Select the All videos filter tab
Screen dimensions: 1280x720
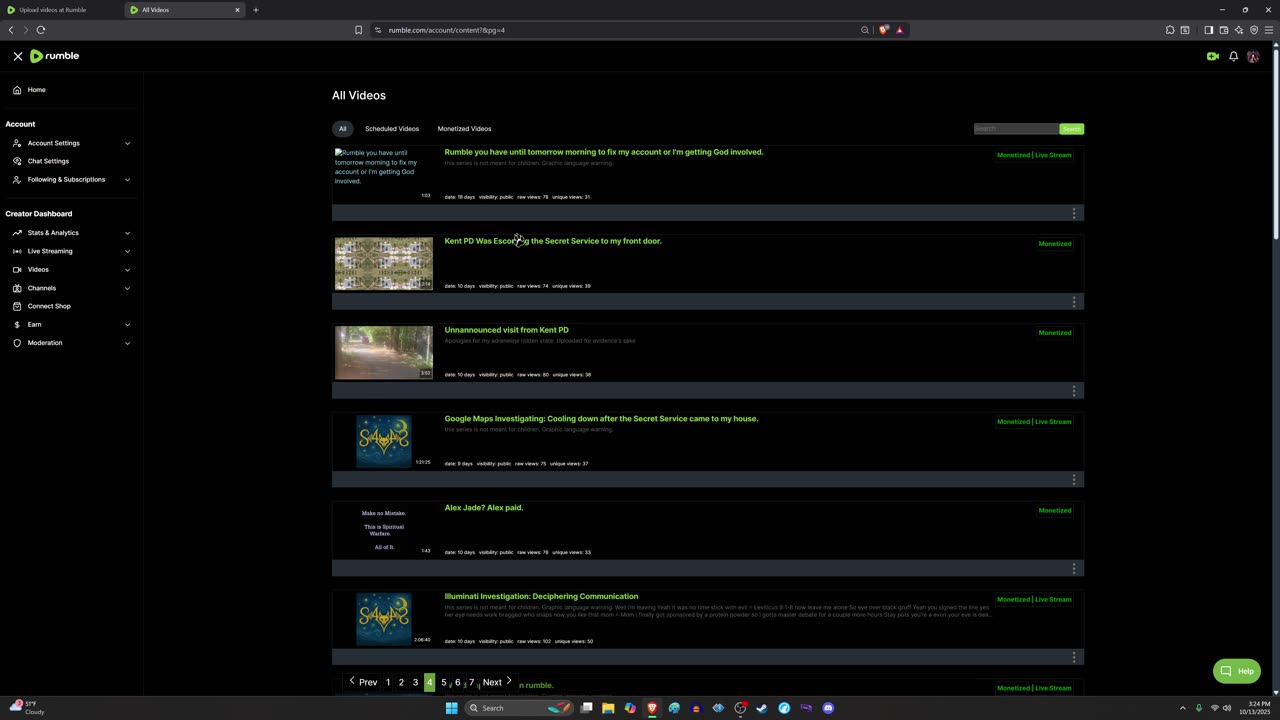click(342, 129)
